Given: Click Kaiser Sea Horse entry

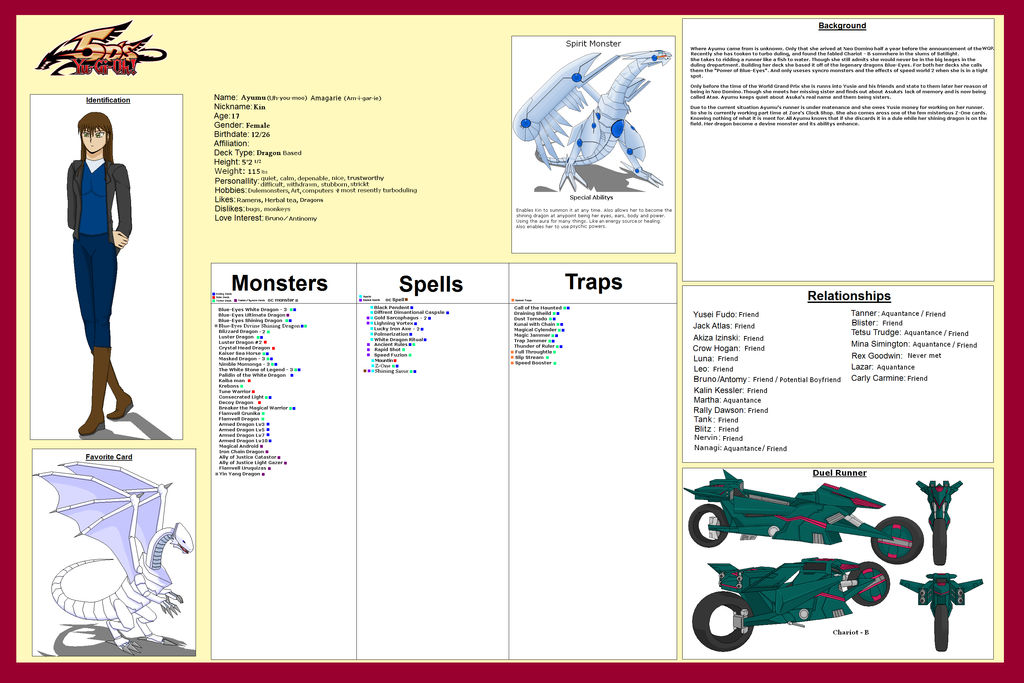Looking at the screenshot, I should tap(242, 353).
